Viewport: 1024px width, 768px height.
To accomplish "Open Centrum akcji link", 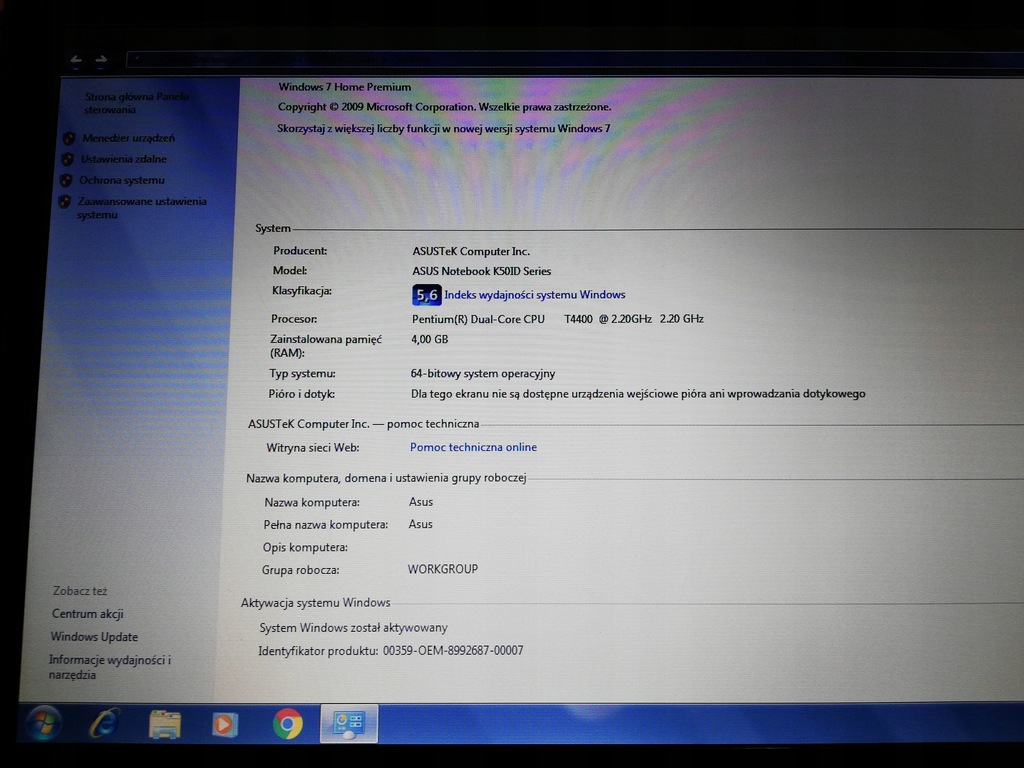I will click(x=88, y=614).
